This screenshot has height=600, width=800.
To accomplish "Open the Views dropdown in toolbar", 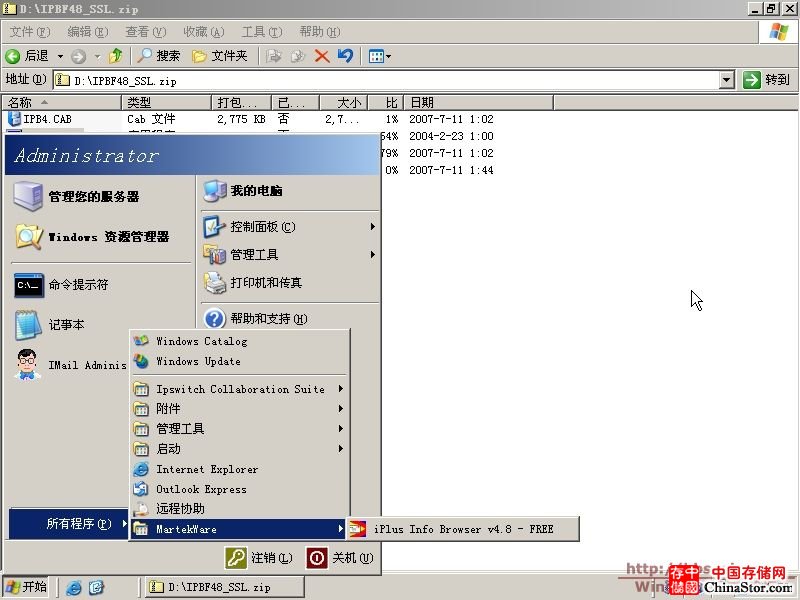I will point(380,56).
